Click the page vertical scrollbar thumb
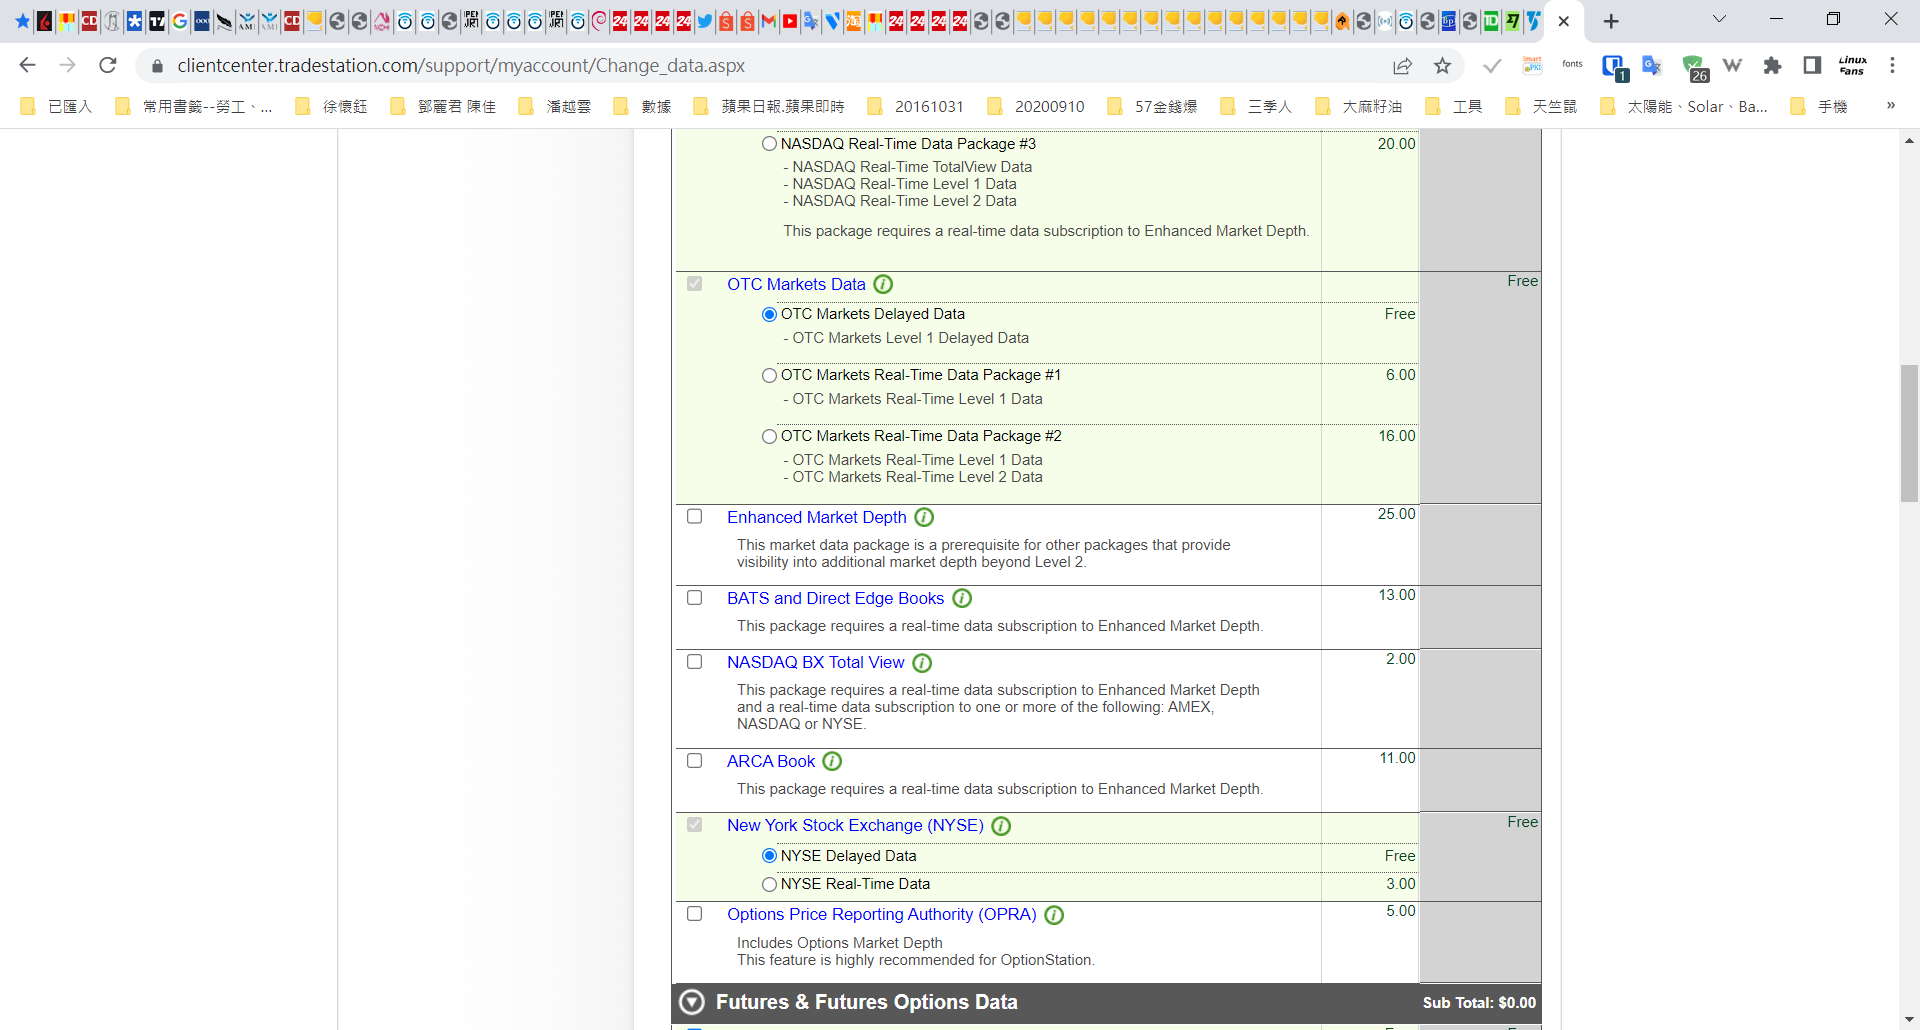Screen dimensions: 1920x1030 1909,433
